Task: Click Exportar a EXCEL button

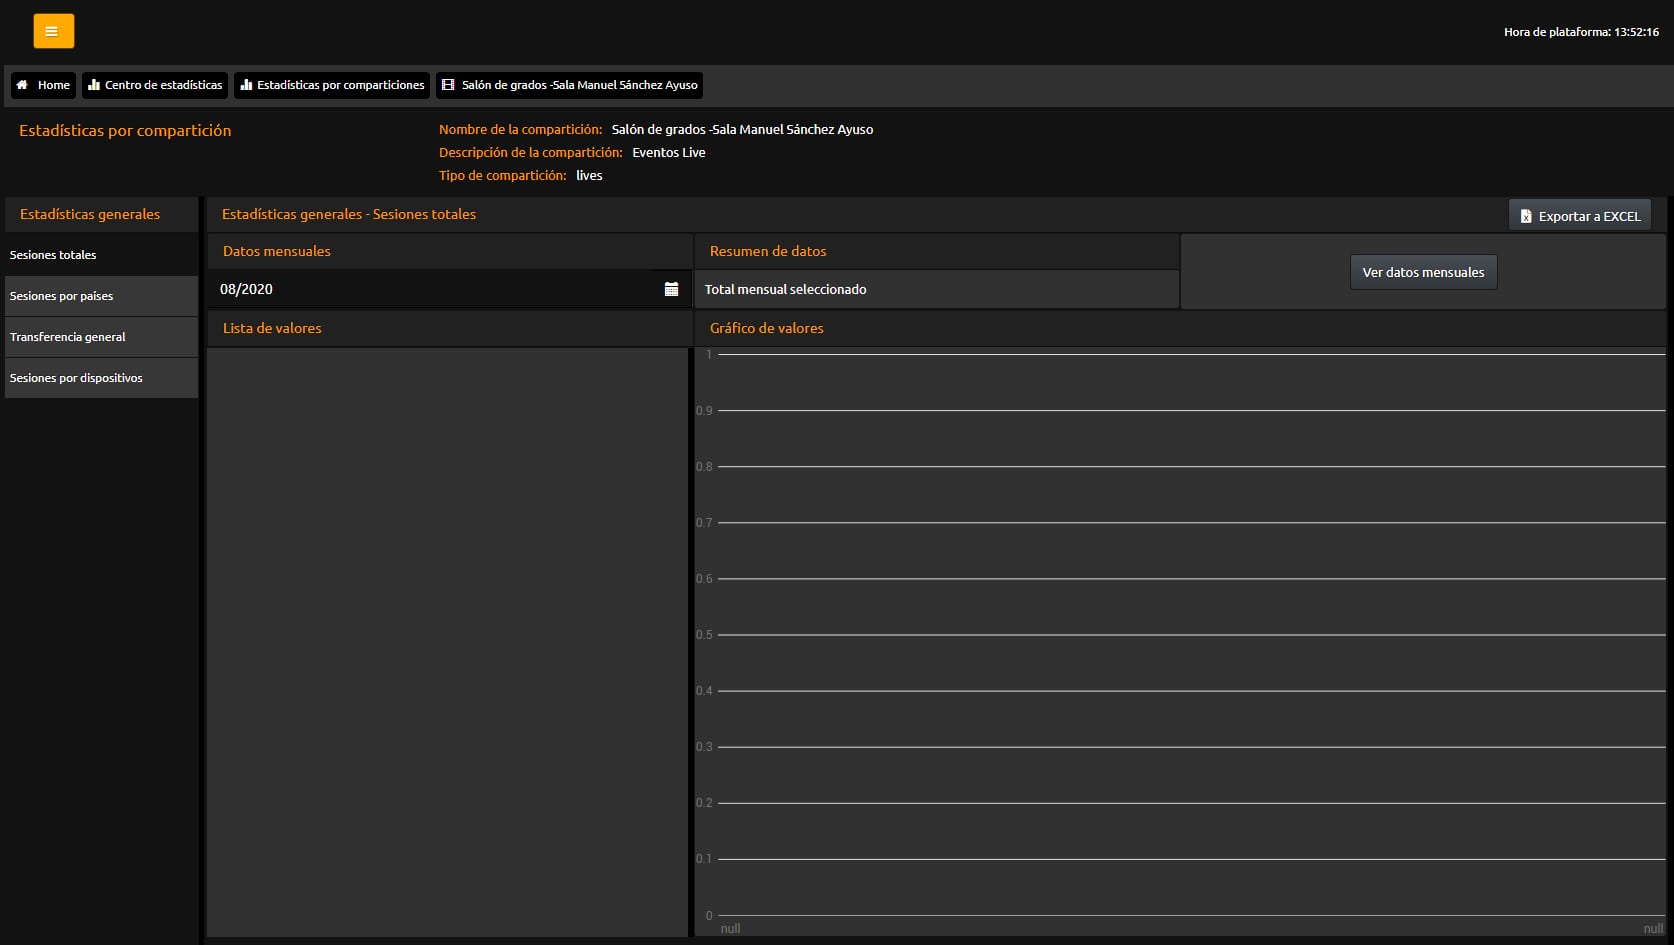Action: tap(1580, 216)
